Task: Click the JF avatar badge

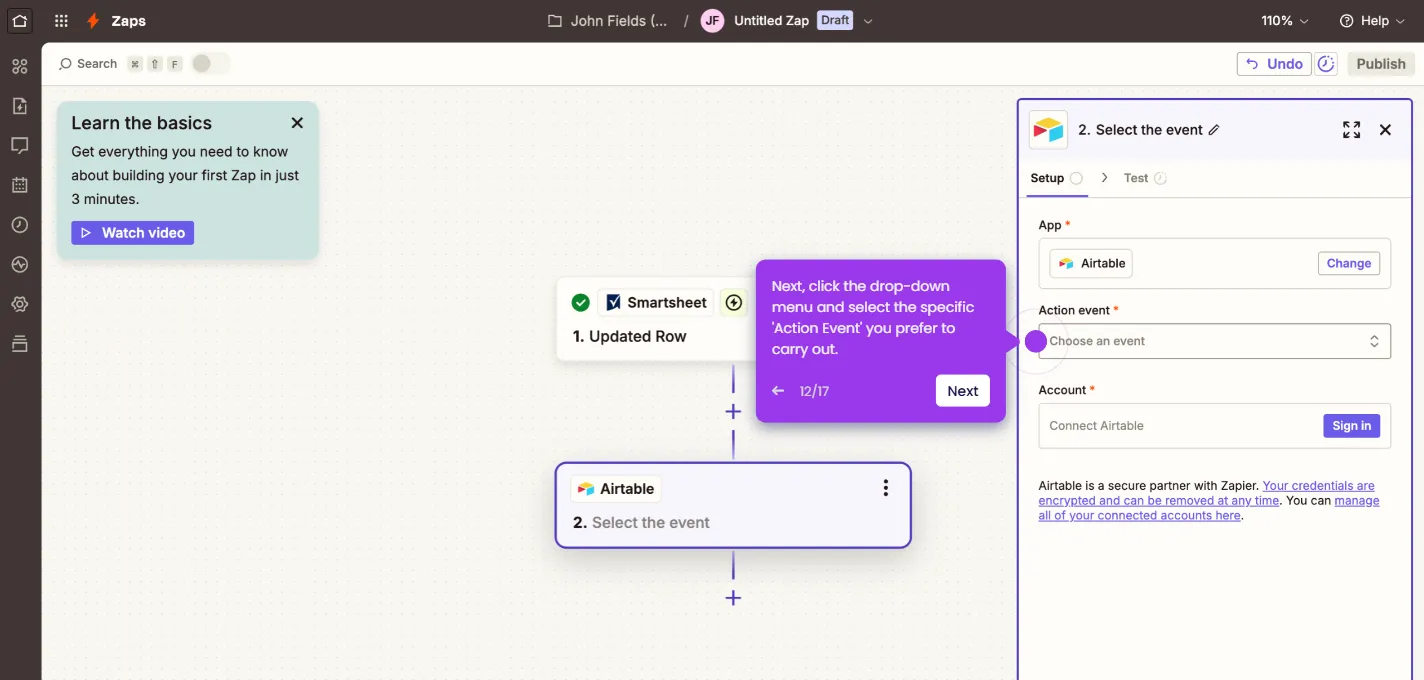Action: point(712,21)
